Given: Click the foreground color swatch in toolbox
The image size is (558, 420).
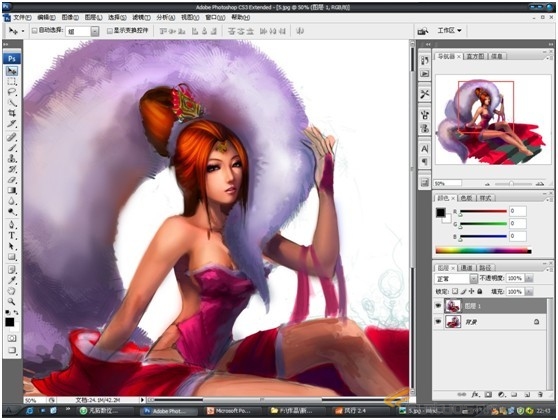Looking at the screenshot, I should [10, 322].
